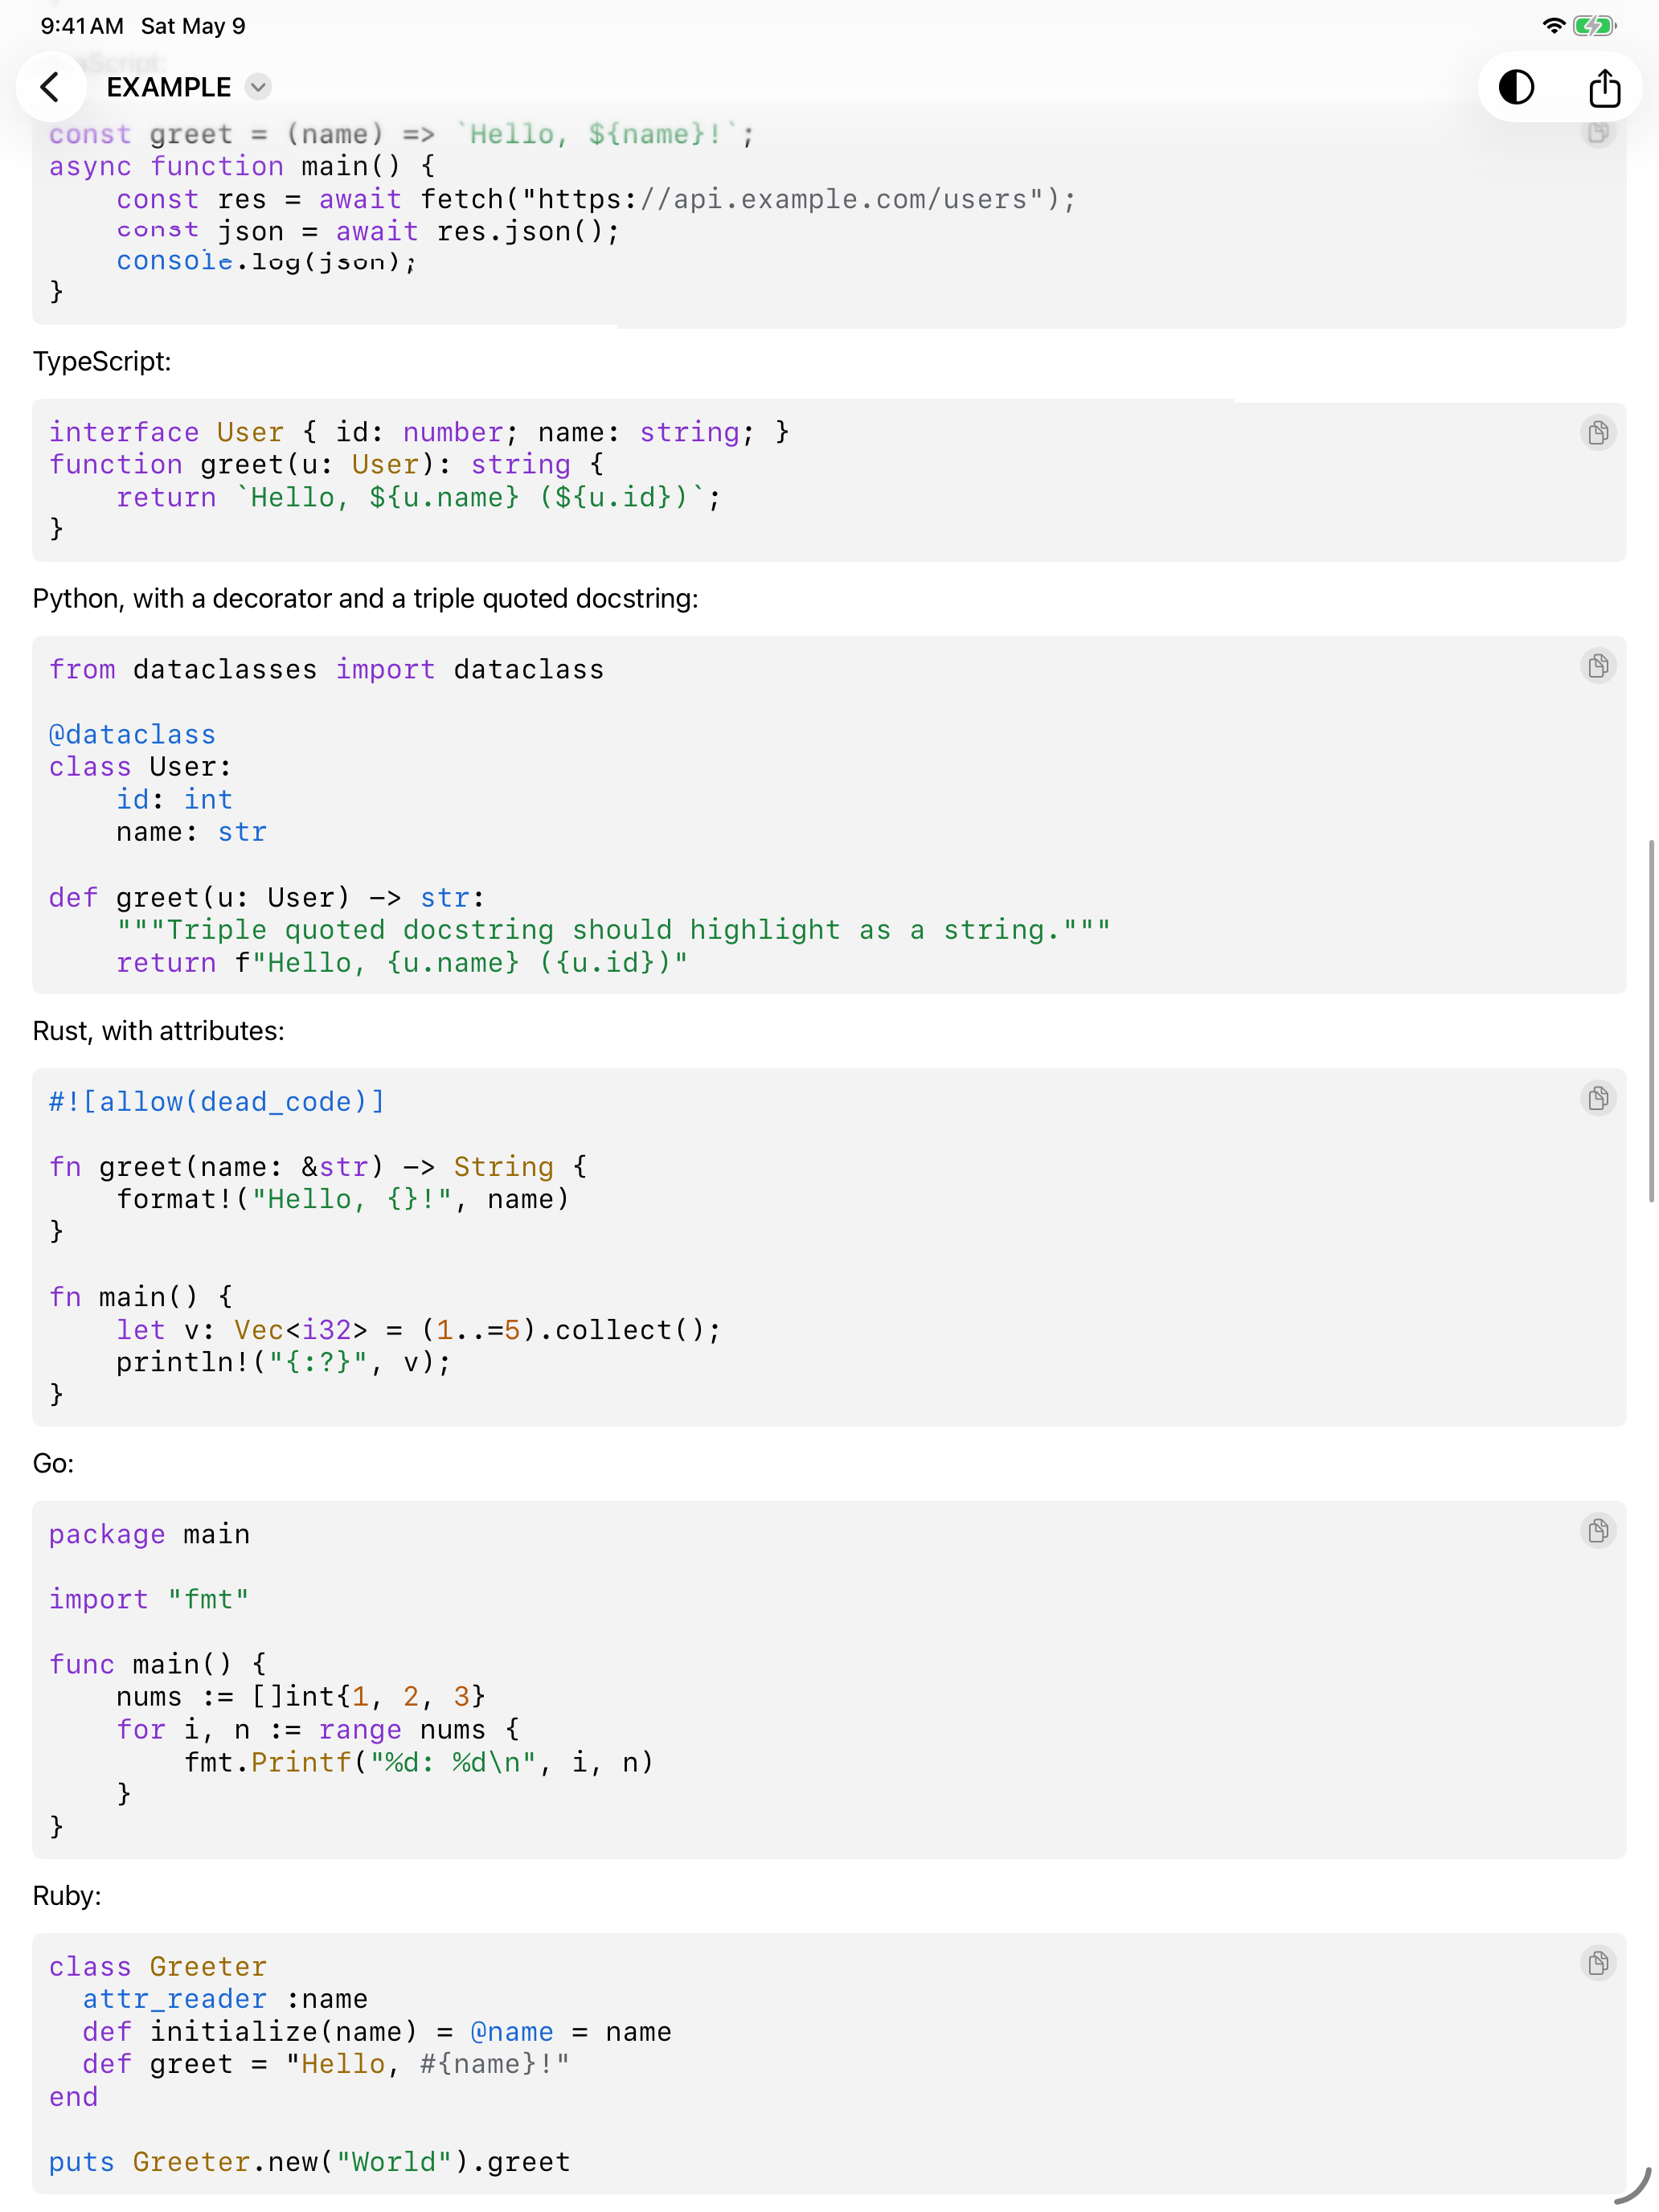
Task: Click the 'puts Greeter.new("World").greet' line
Action: click(309, 2162)
